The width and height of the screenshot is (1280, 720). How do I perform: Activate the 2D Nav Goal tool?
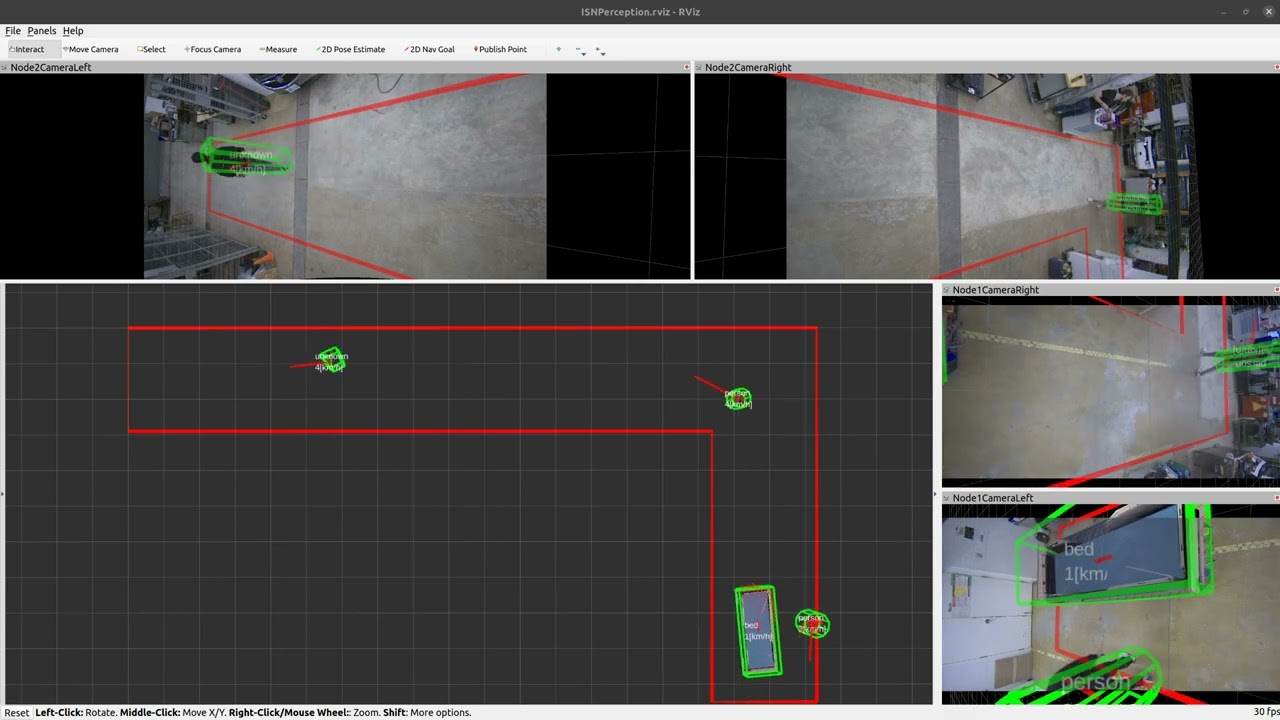tap(430, 49)
